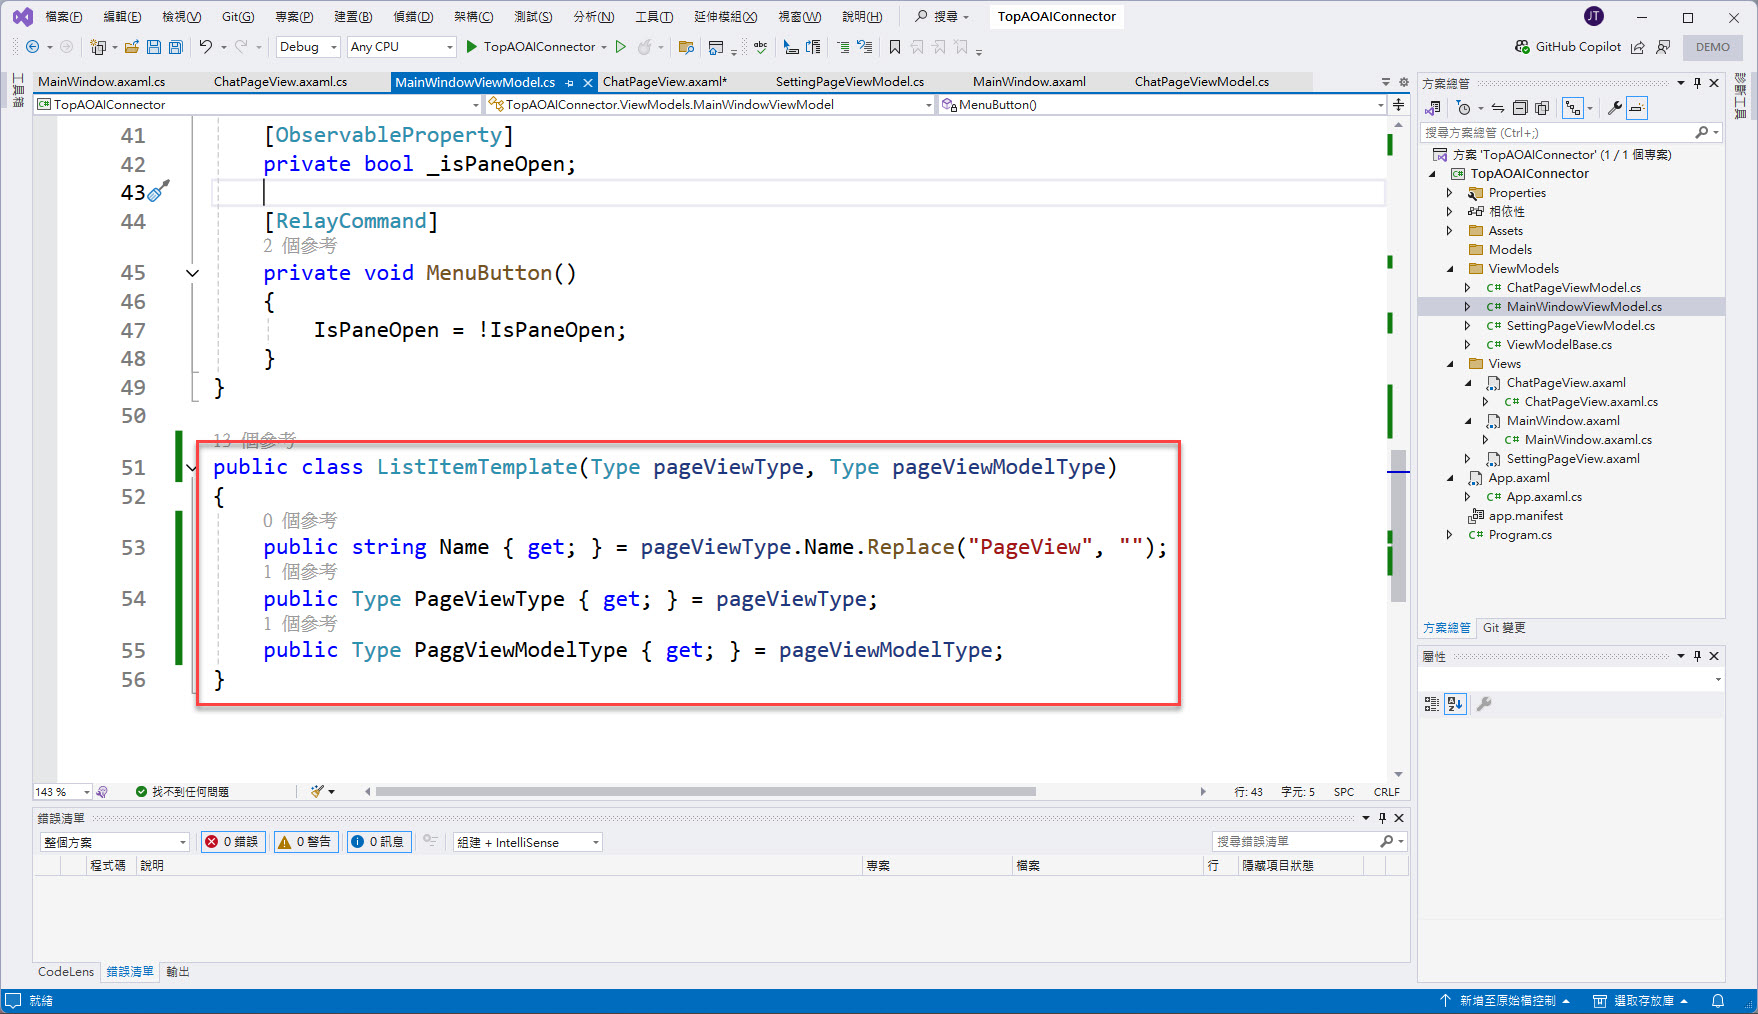Click the categorized view icon in Properties panel
Image resolution: width=1758 pixels, height=1014 pixels.
[1432, 704]
